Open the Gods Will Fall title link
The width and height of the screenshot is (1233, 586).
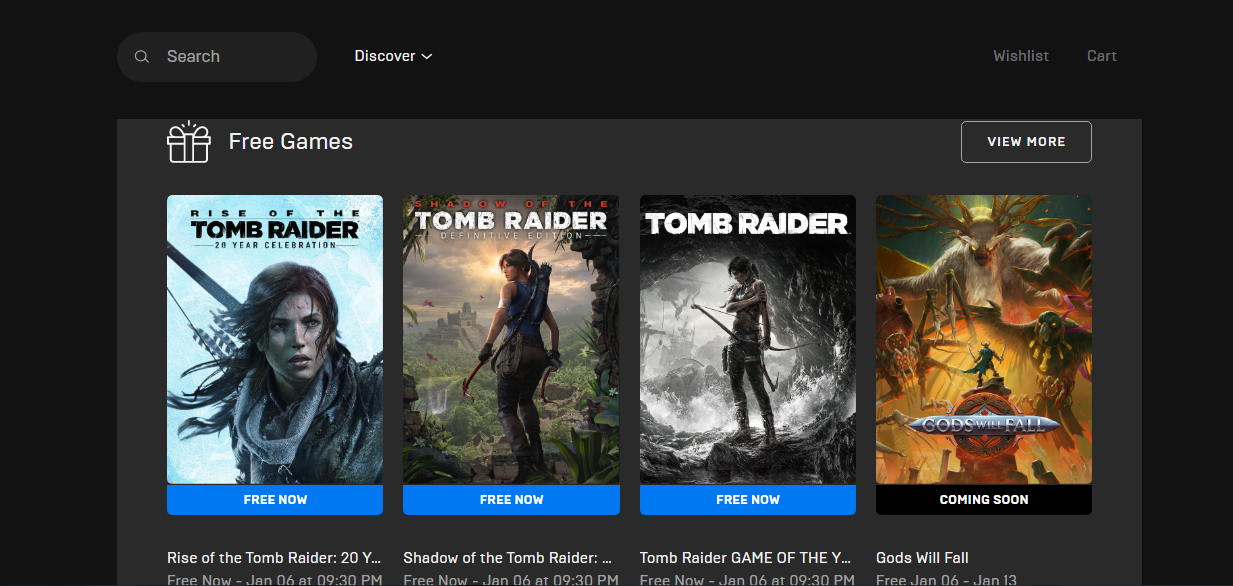tap(922, 558)
